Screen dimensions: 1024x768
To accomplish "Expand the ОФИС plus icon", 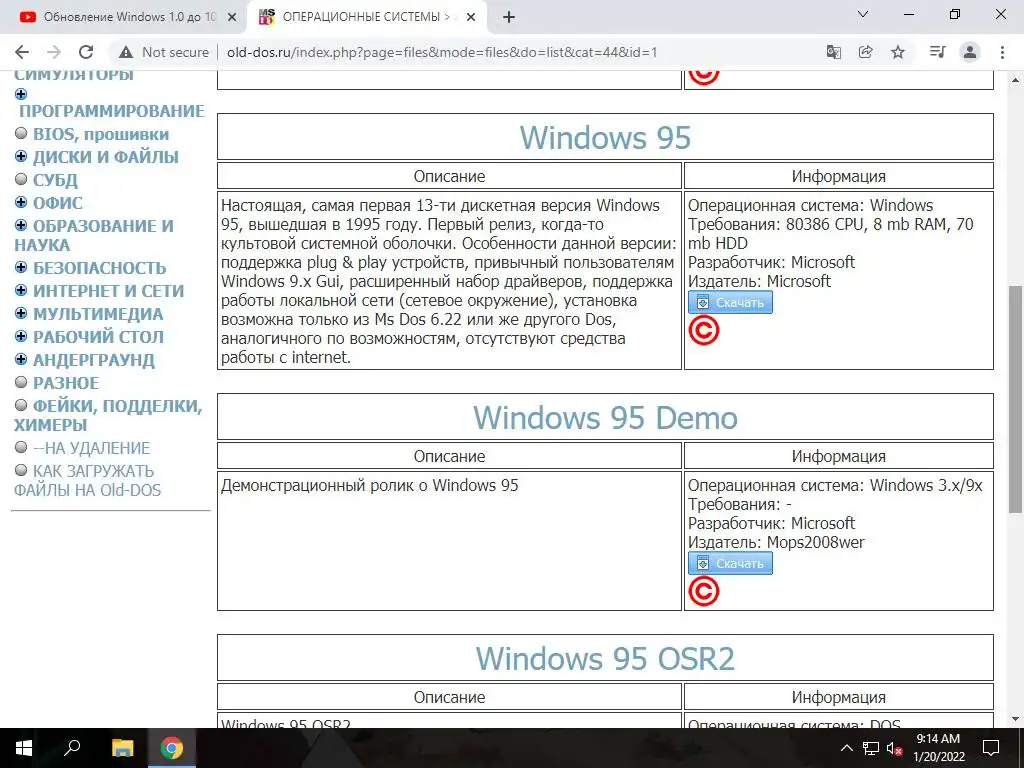I will pos(21,202).
